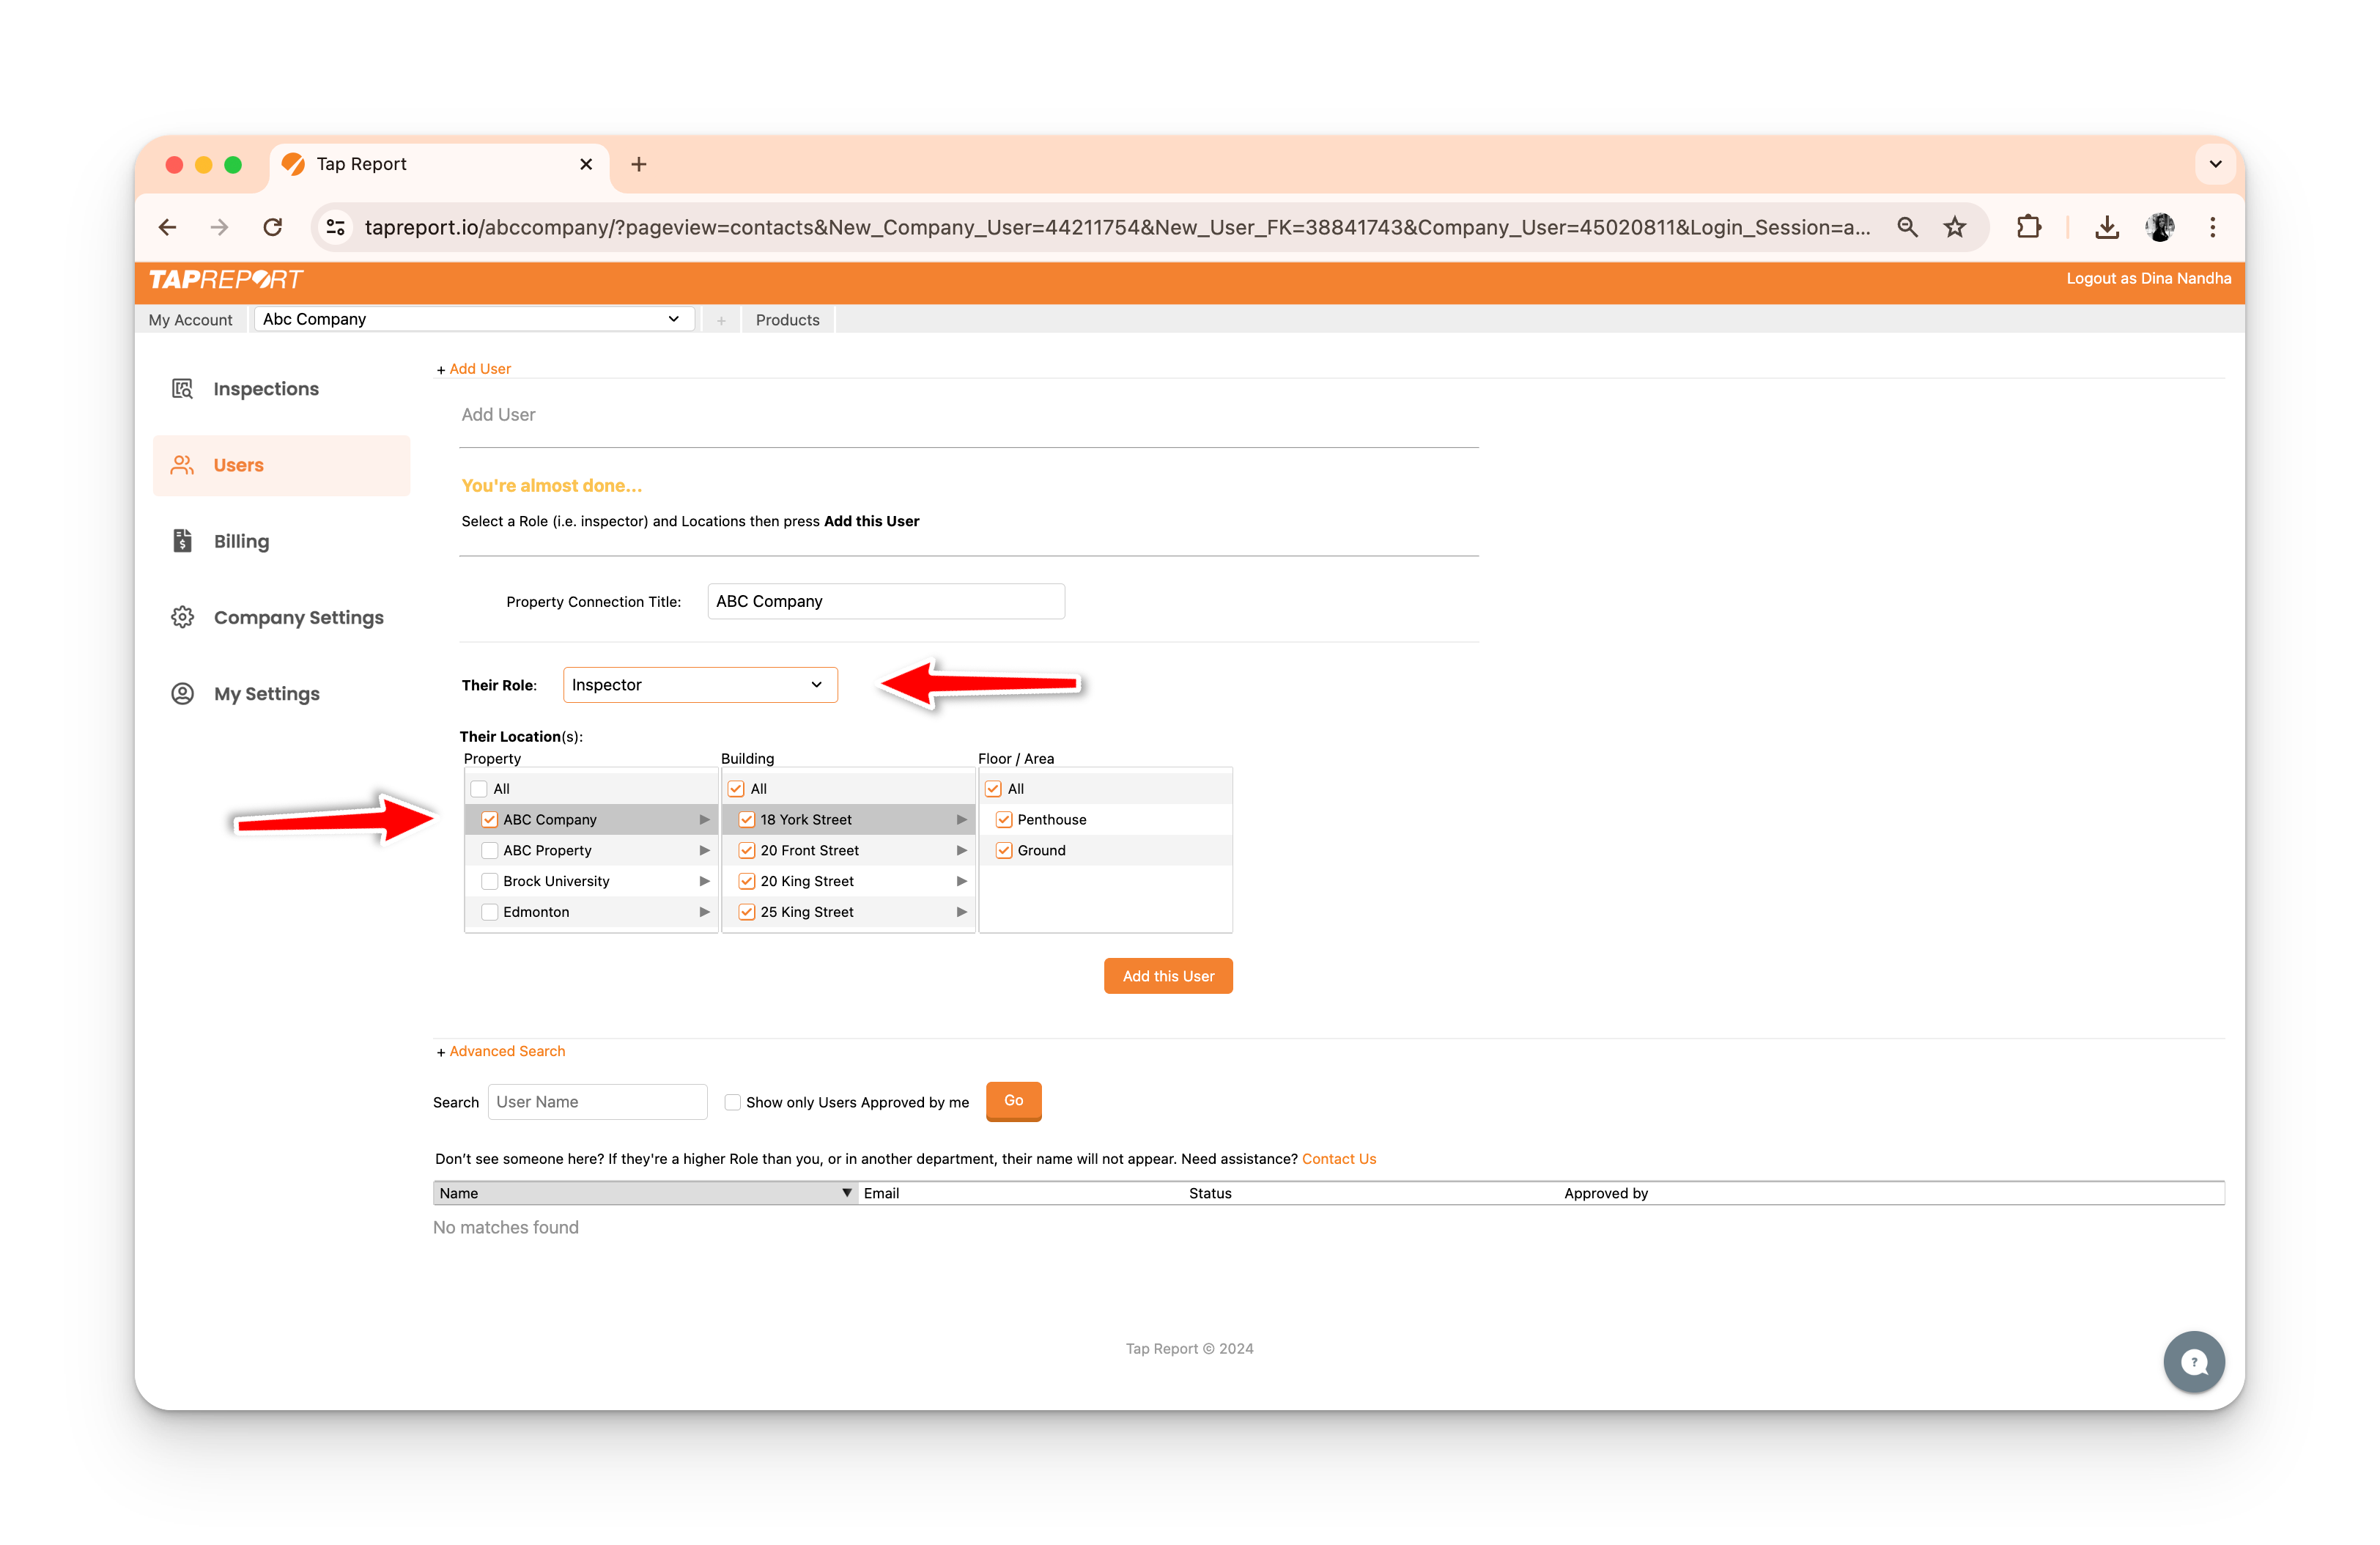
Task: Open the Contact Us link
Action: (x=1338, y=1158)
